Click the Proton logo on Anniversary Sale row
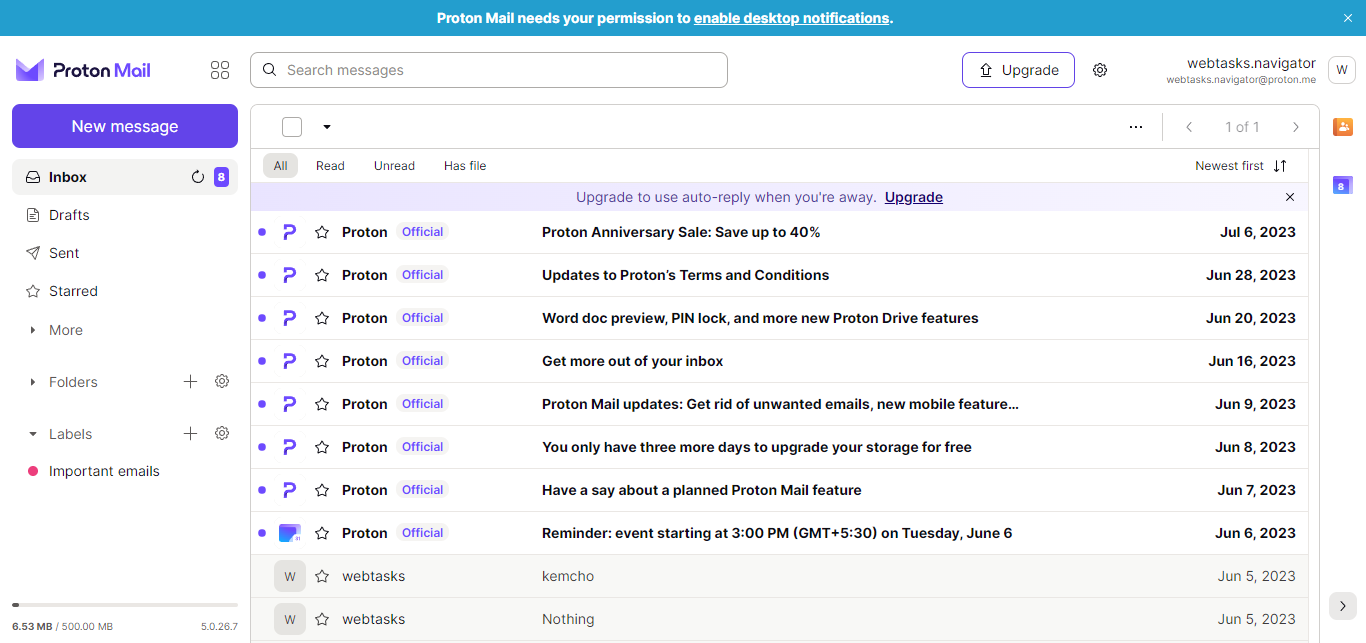Screen dimensions: 1366x643 (289, 232)
